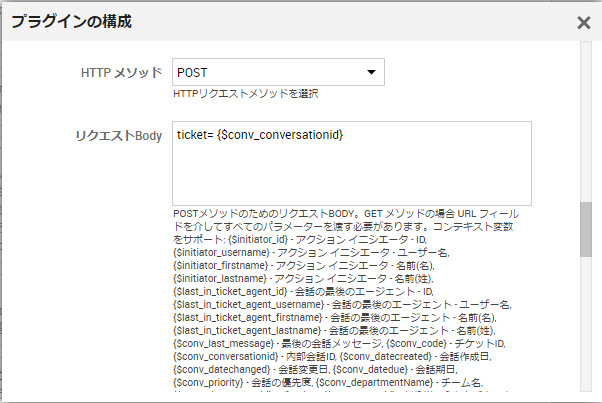Close the プラグインの構成 dialog
The image size is (602, 403).
(x=584, y=23)
